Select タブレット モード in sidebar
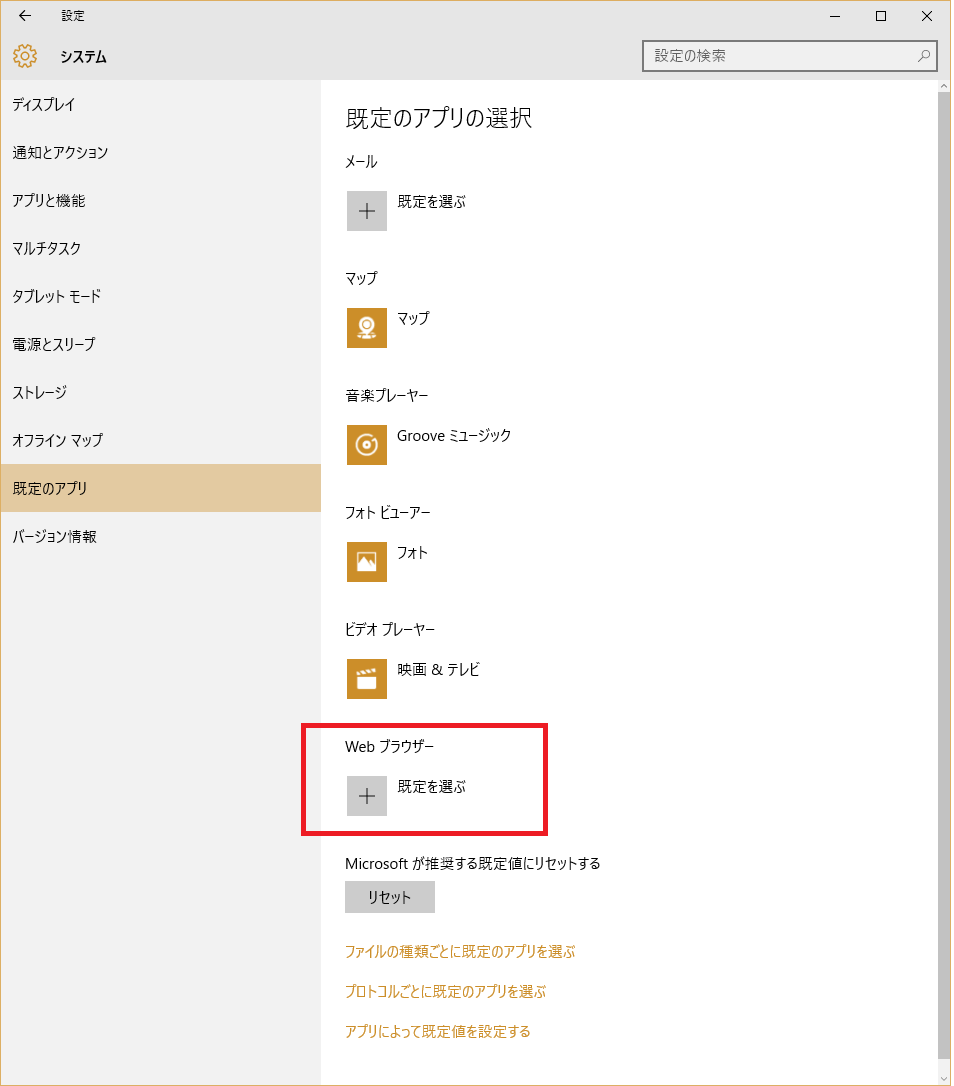 [x=161, y=296]
